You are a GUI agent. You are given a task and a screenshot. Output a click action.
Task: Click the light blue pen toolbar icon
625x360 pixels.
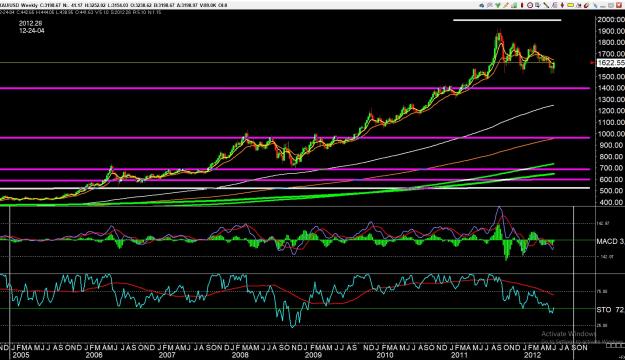tap(595, 5)
